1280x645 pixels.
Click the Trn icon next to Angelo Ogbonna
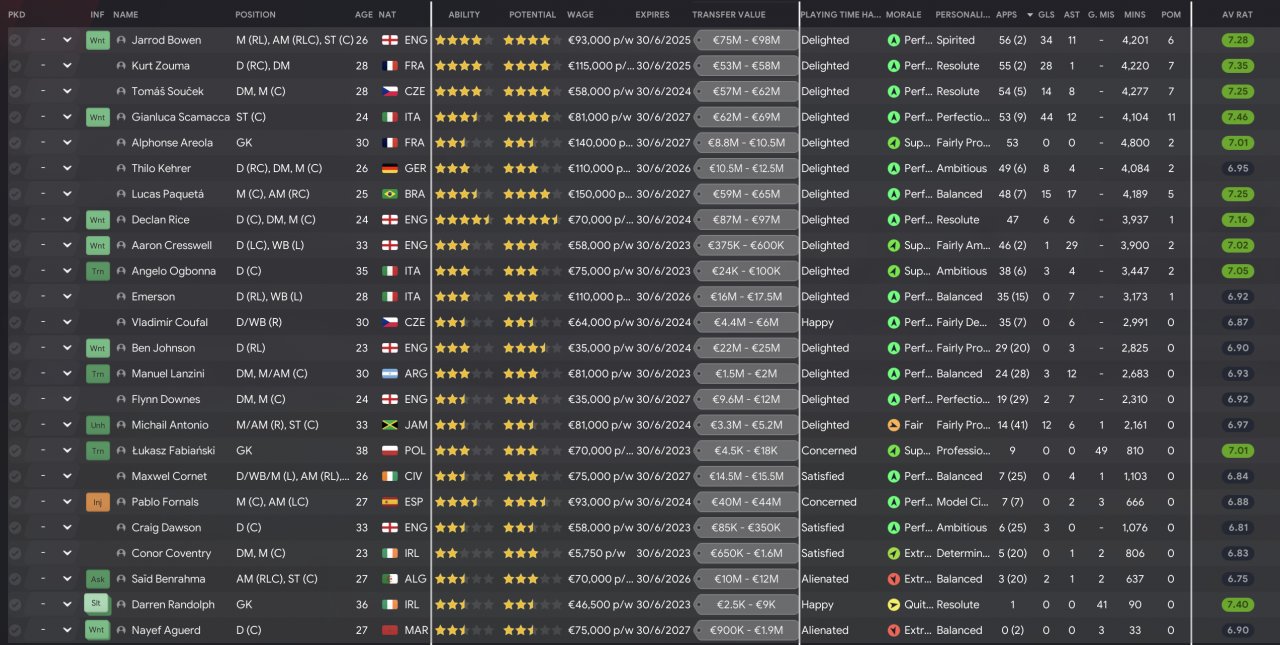pos(97,271)
